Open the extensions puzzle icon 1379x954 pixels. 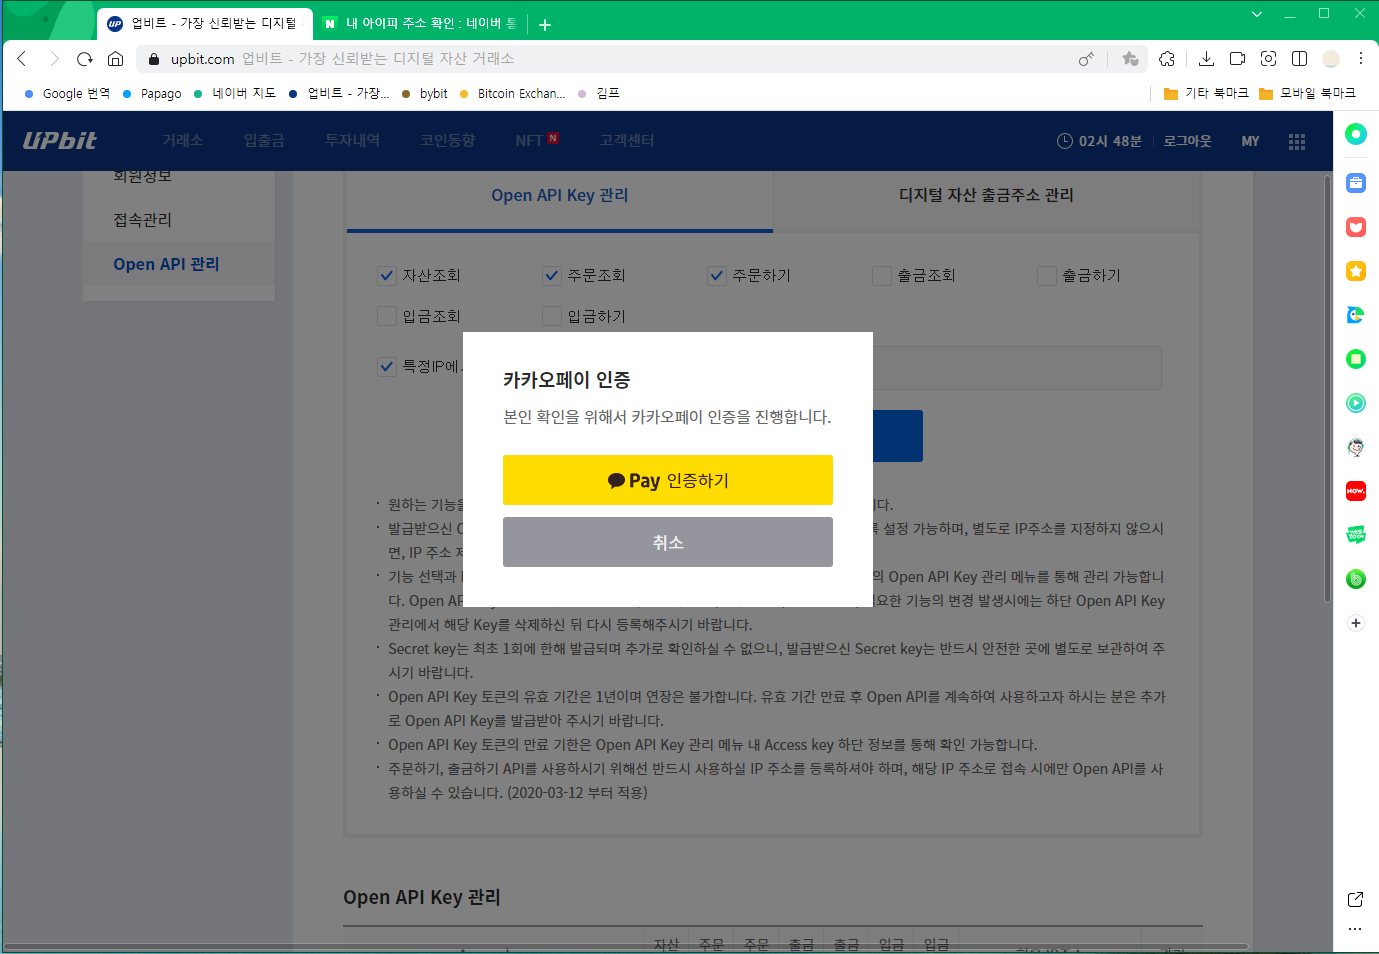1167,59
